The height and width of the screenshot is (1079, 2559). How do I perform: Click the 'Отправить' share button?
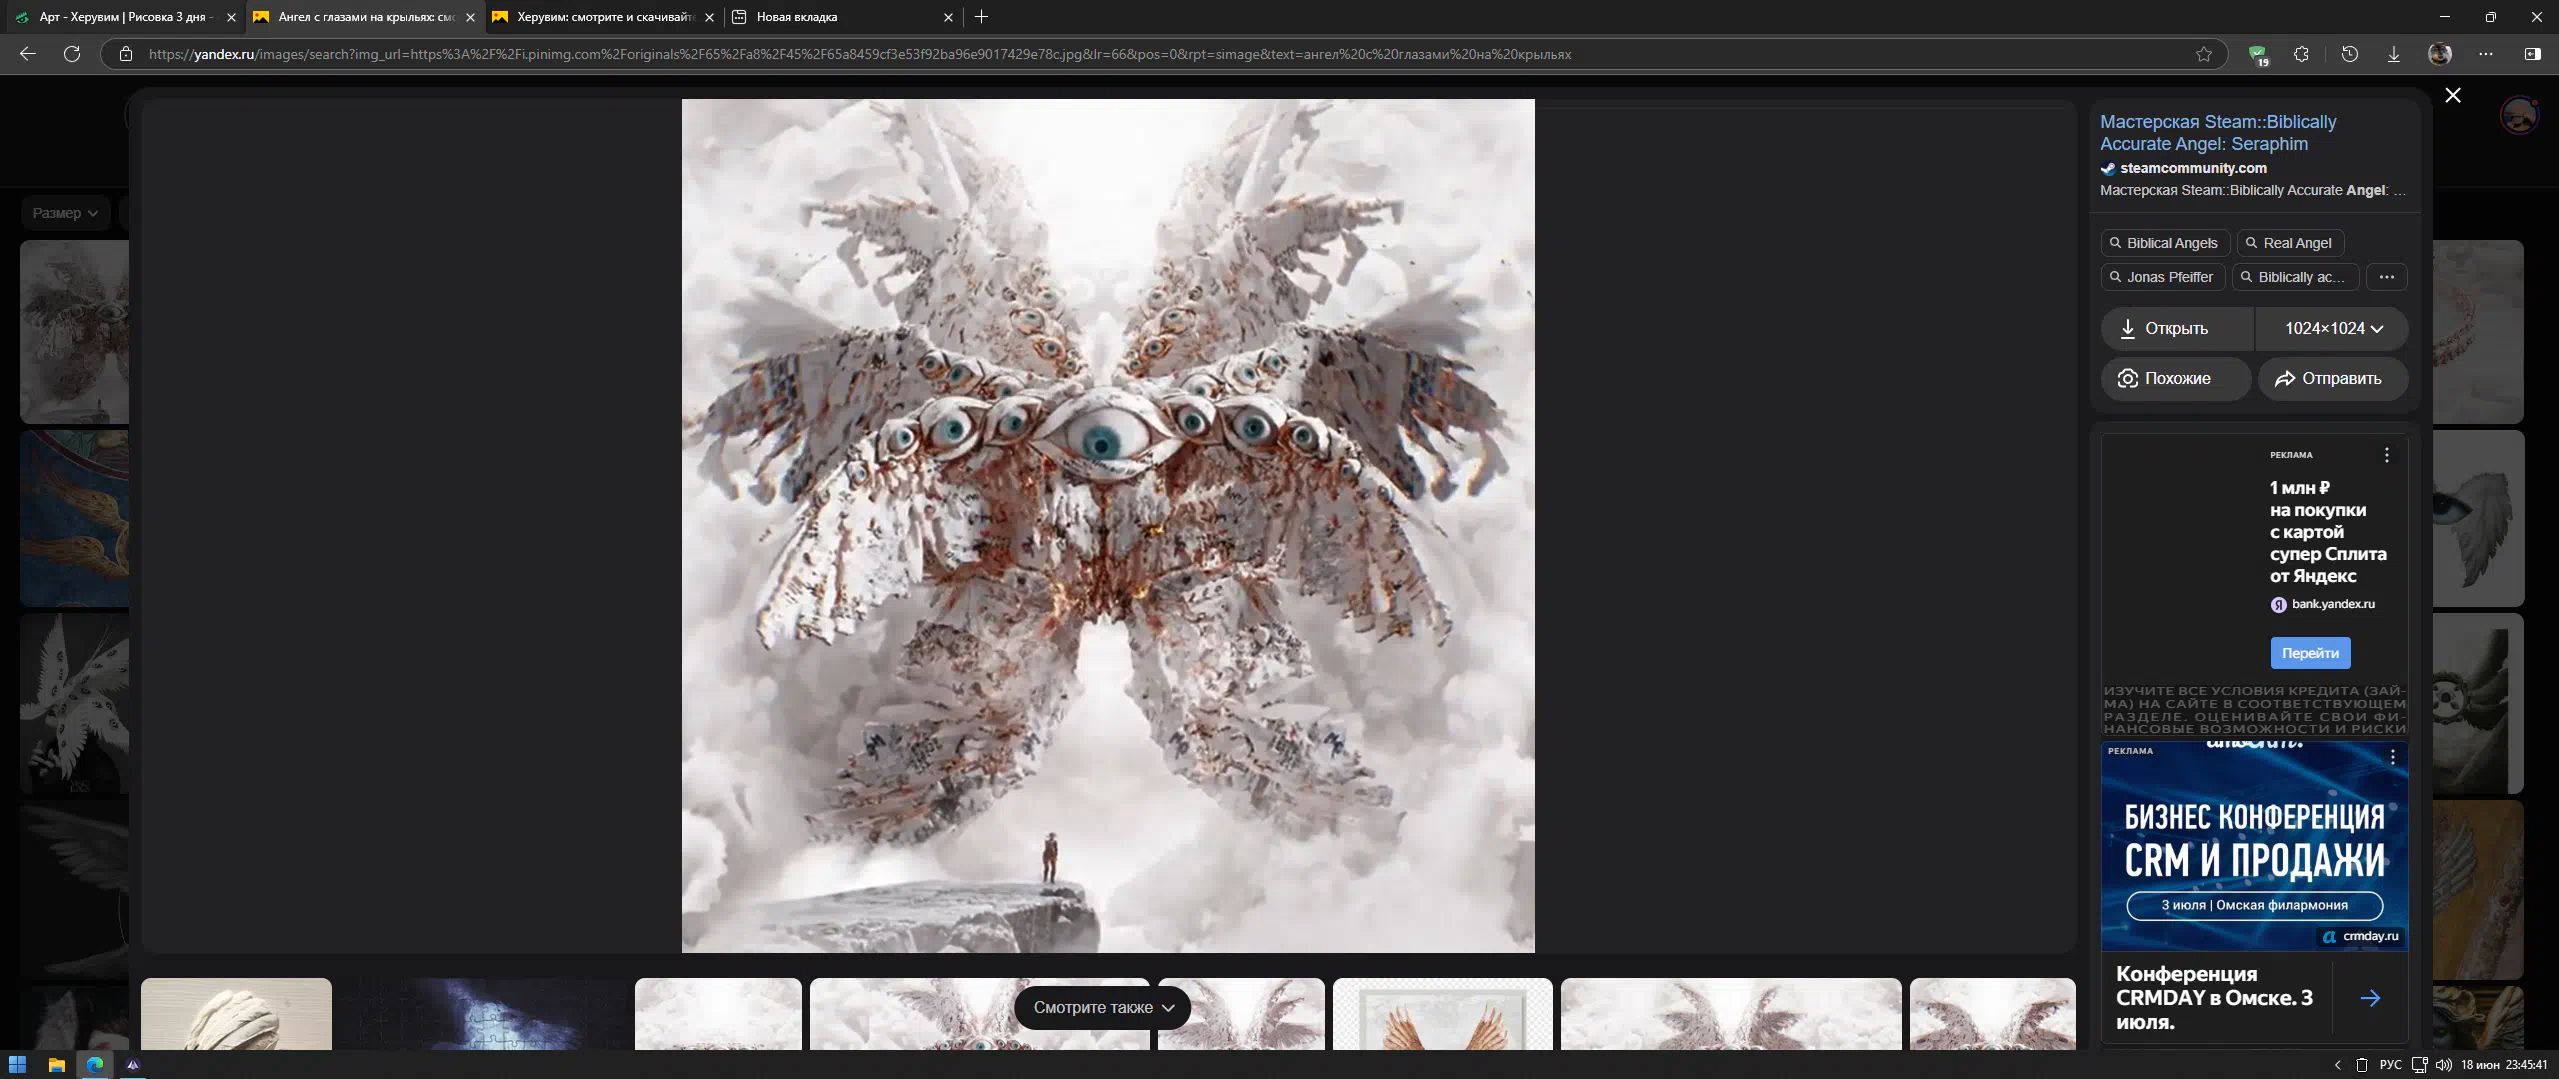(2333, 379)
